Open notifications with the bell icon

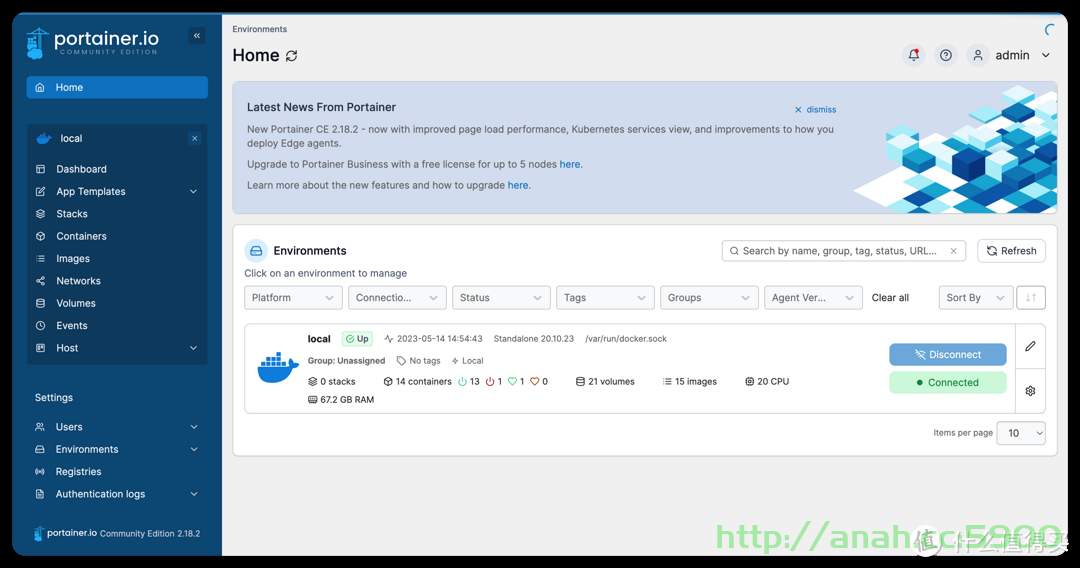point(913,55)
